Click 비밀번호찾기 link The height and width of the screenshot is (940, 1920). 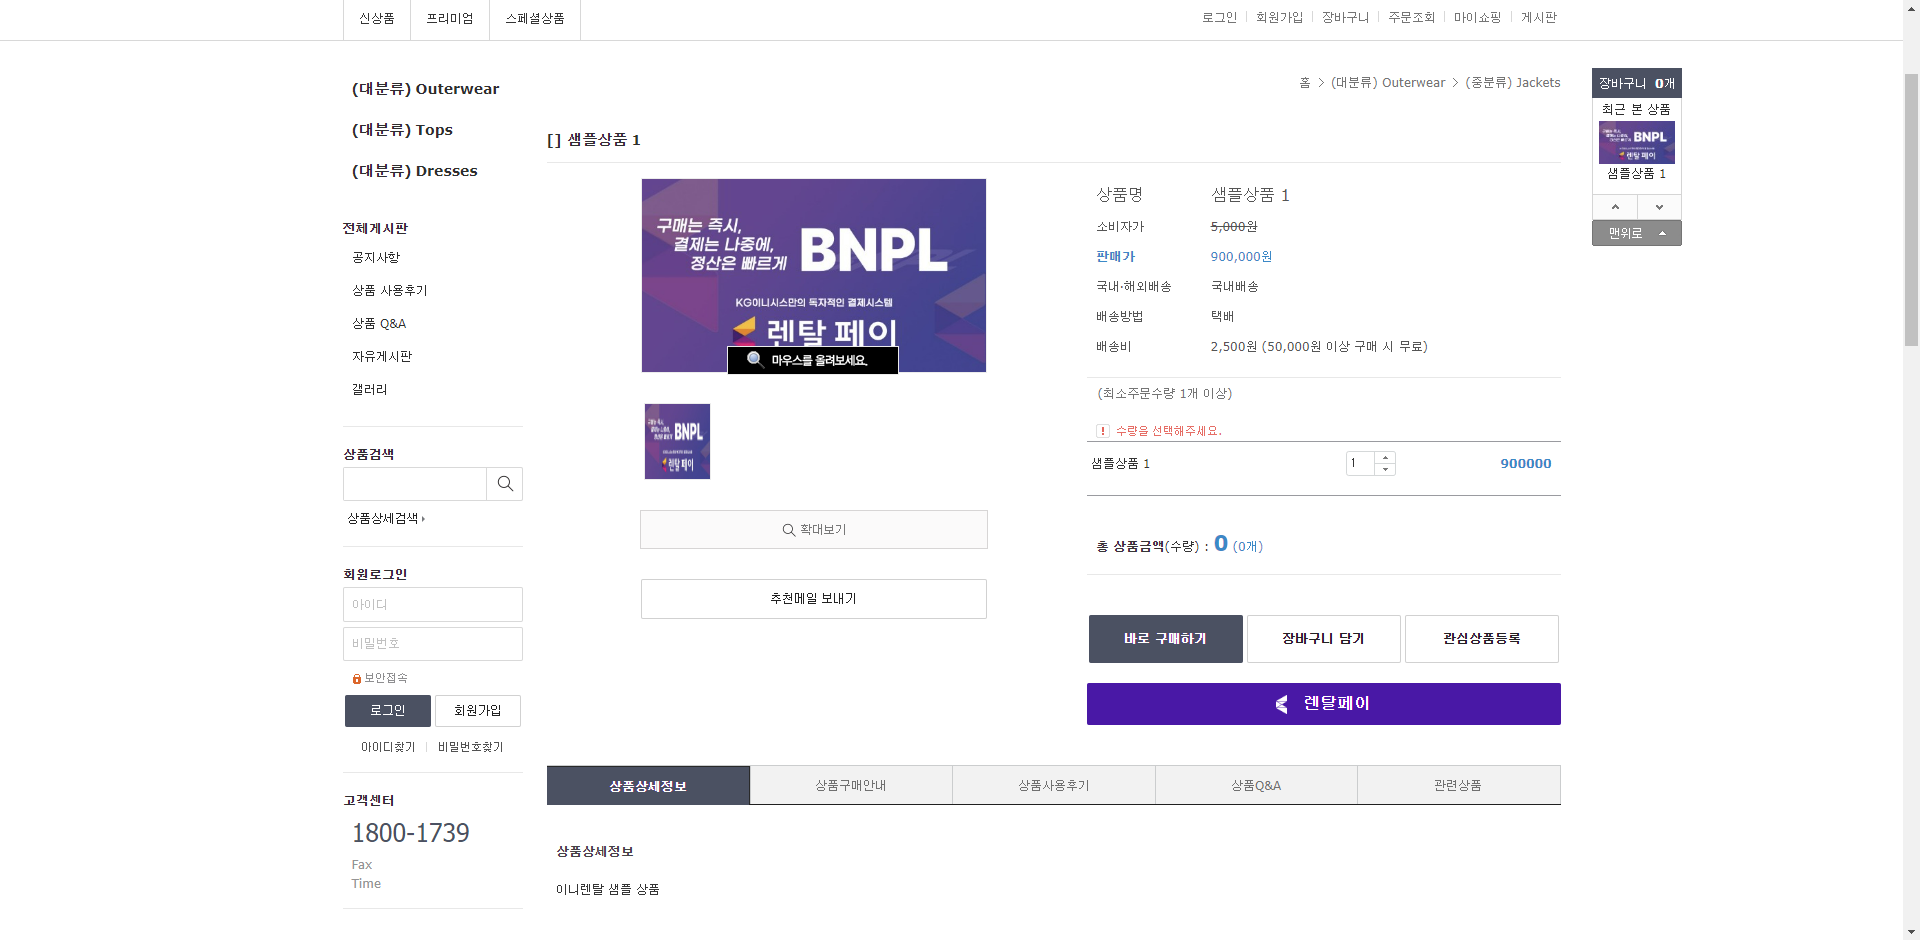tap(471, 747)
